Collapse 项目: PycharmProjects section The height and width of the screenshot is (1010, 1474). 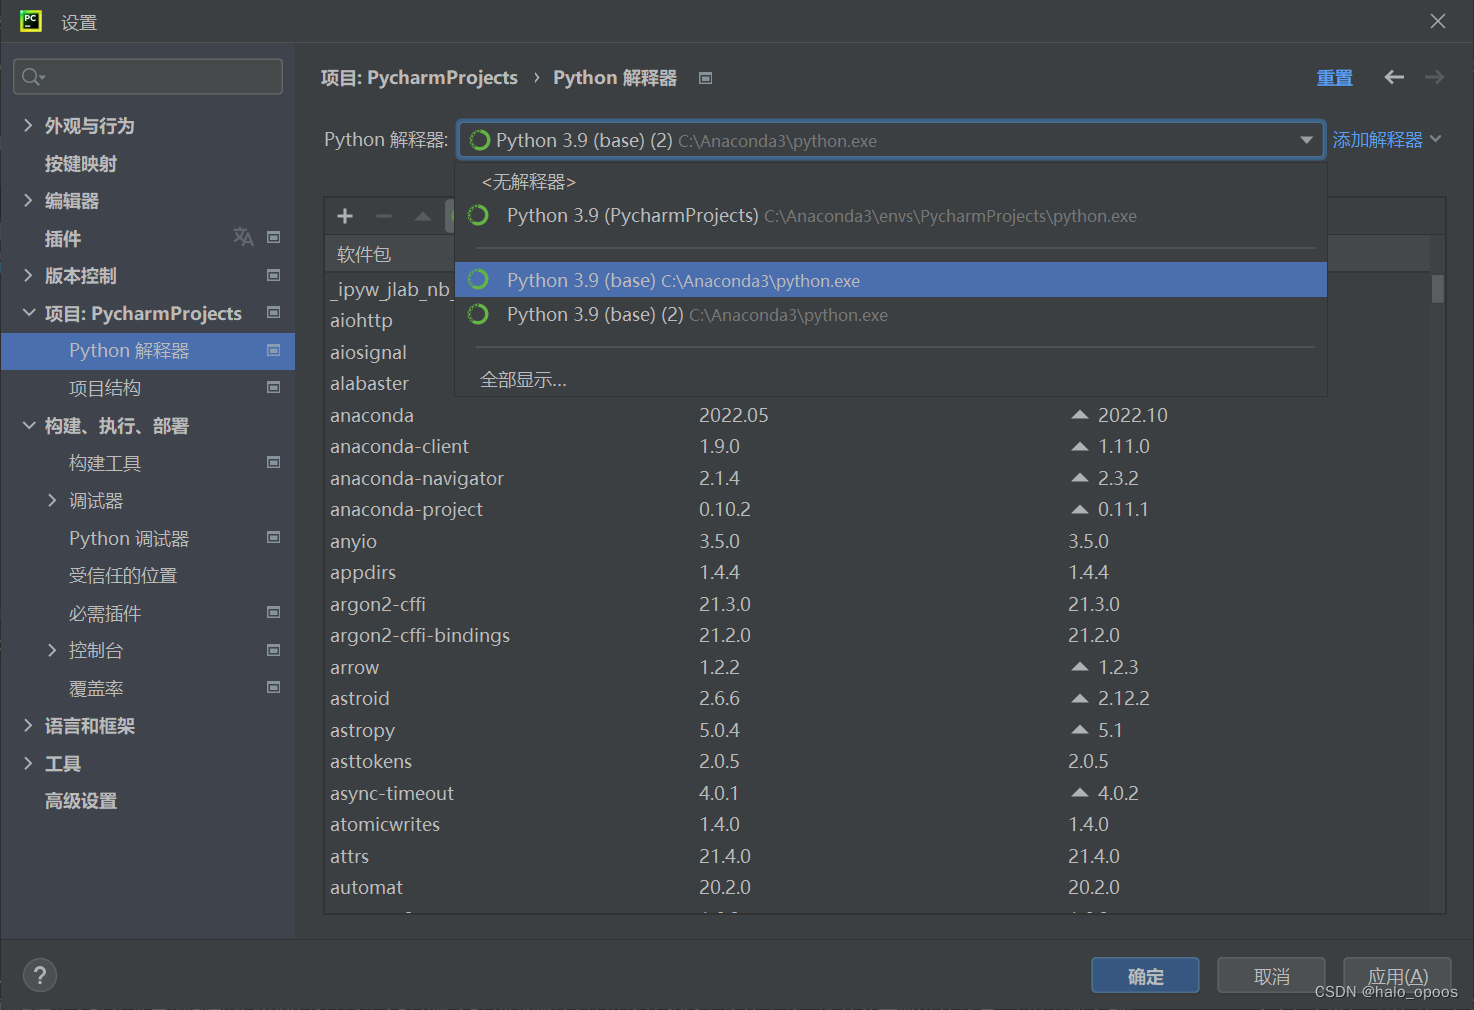(x=28, y=313)
